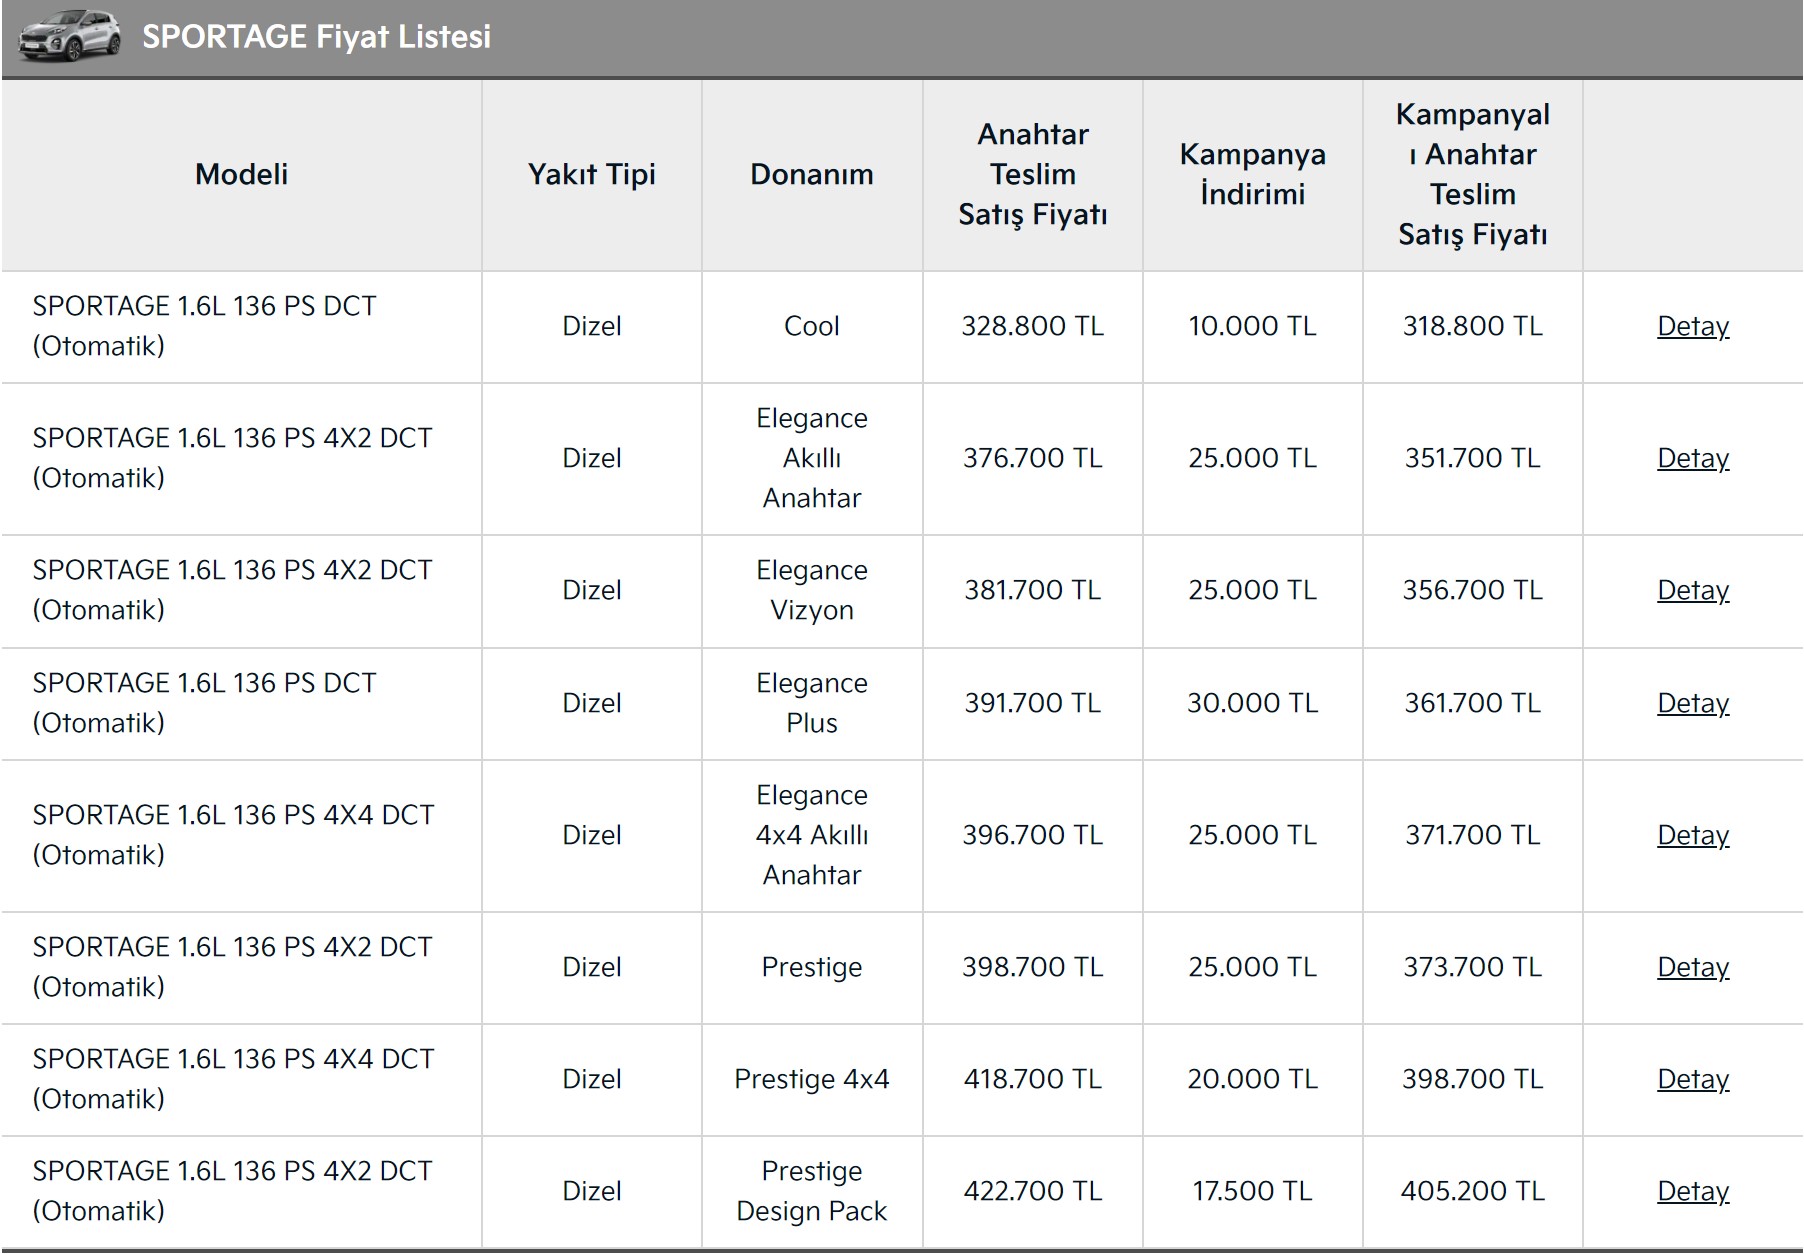1804x1254 pixels.
Task: Open Detay for 373.700 TL Prestige row
Action: click(x=1692, y=967)
